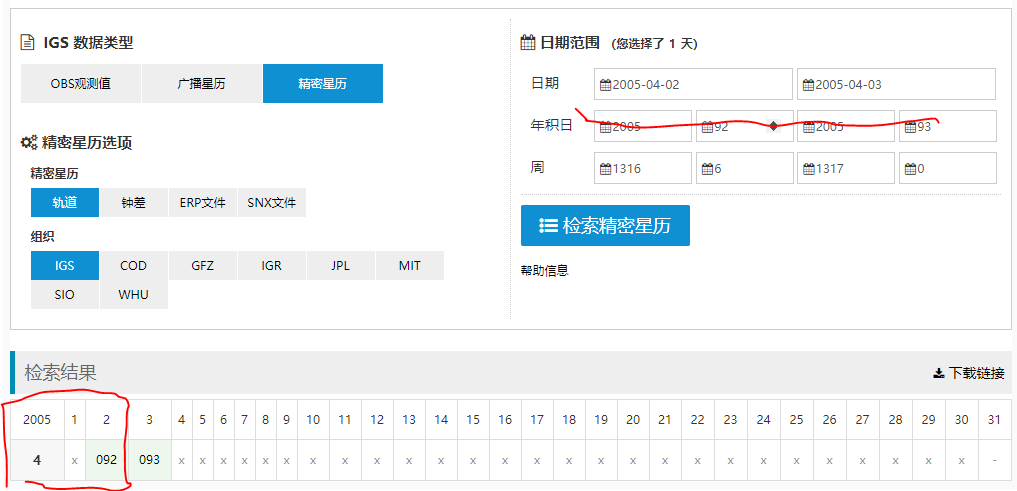
Task: Click the x cell under day 25
Action: (x=796, y=460)
